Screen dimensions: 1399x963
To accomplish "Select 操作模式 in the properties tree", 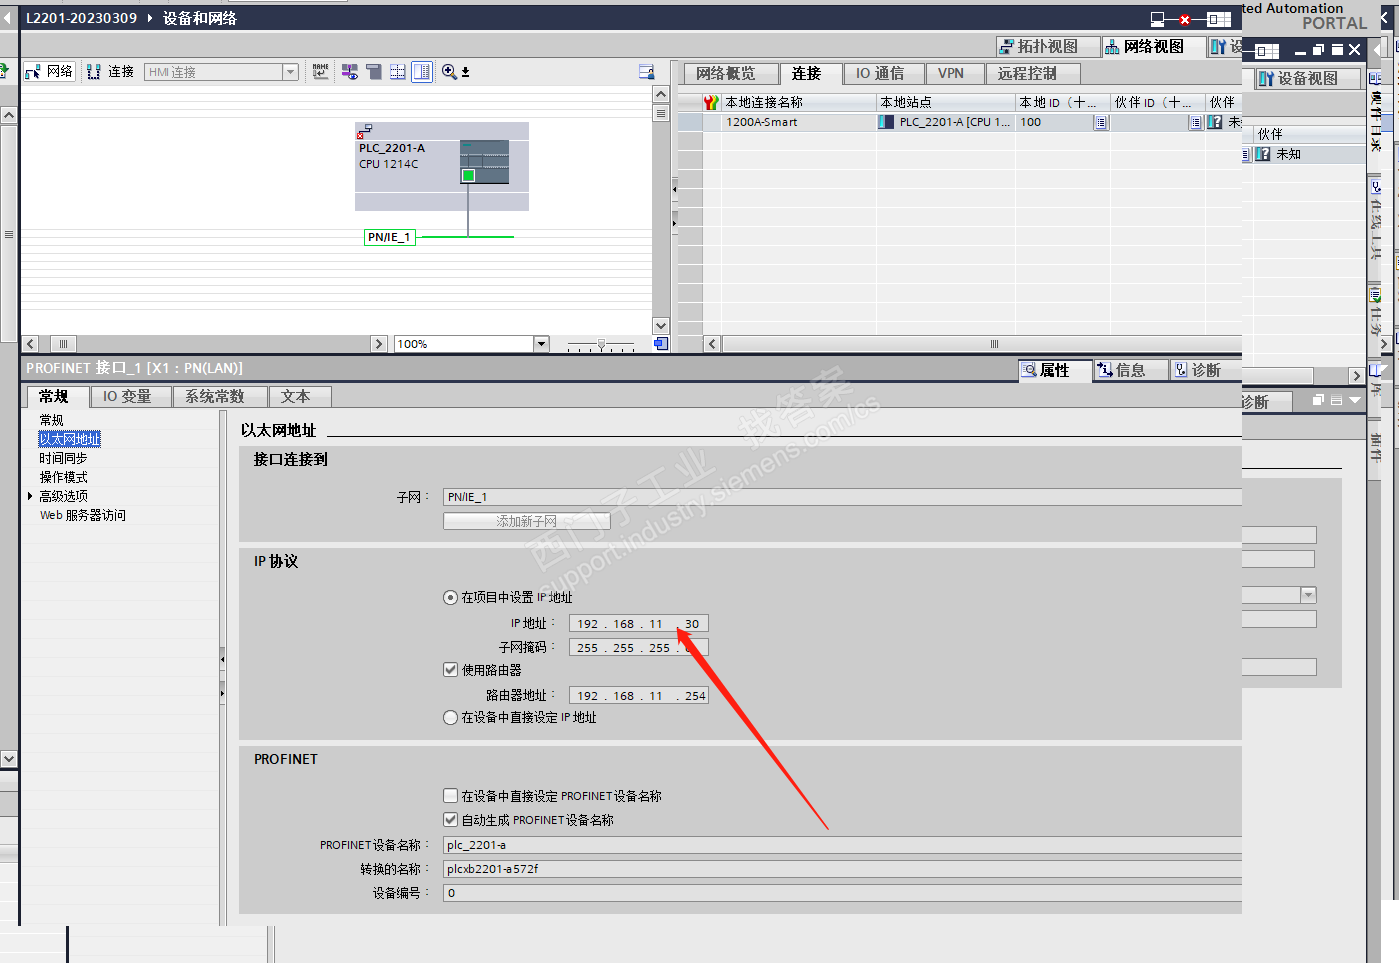I will click(x=63, y=477).
